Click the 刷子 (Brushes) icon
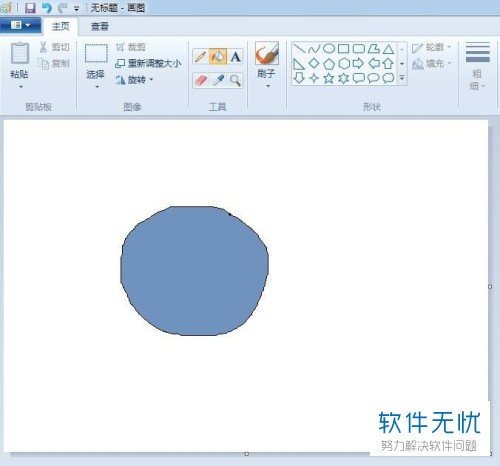This screenshot has height=466, width=500. tap(267, 53)
